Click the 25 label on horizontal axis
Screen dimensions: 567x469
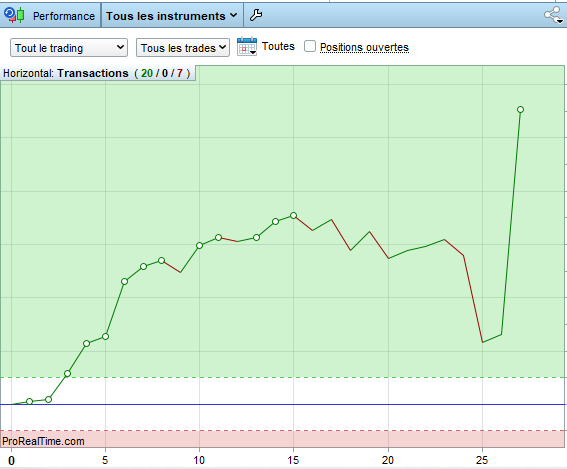(482, 460)
